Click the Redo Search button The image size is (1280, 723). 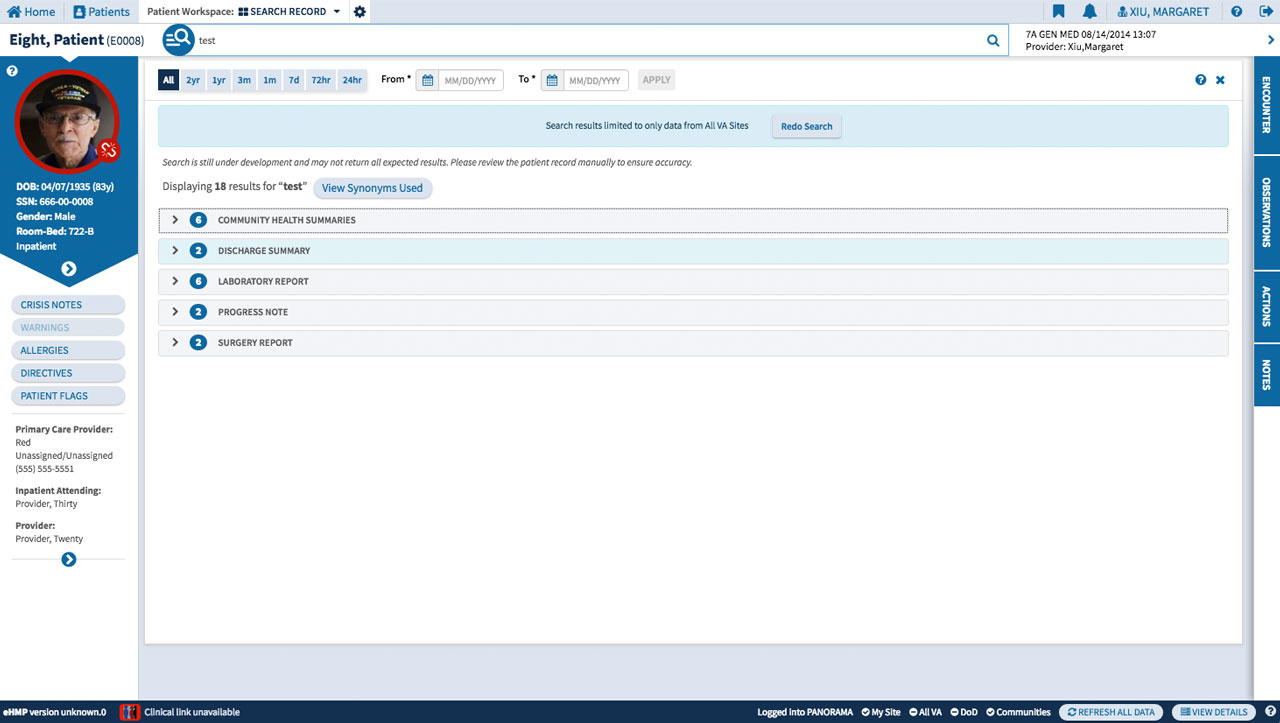pyautogui.click(x=807, y=127)
